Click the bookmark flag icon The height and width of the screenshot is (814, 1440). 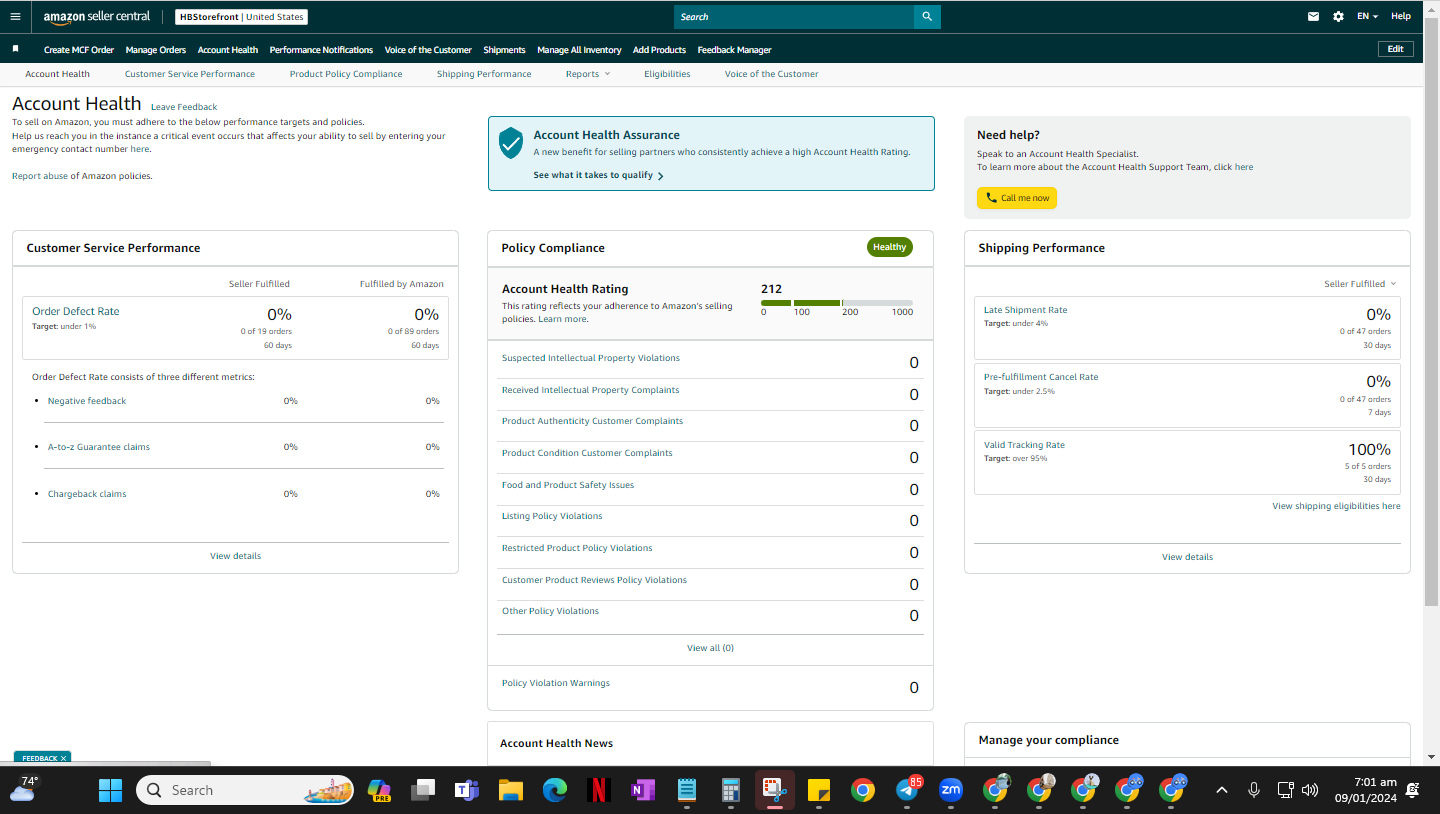point(15,49)
